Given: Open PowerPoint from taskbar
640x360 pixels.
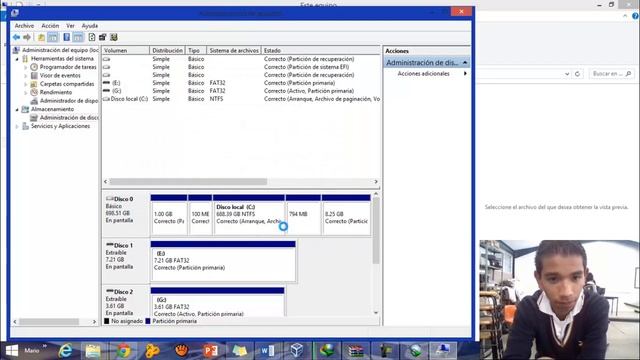Looking at the screenshot, I should coord(211,351).
